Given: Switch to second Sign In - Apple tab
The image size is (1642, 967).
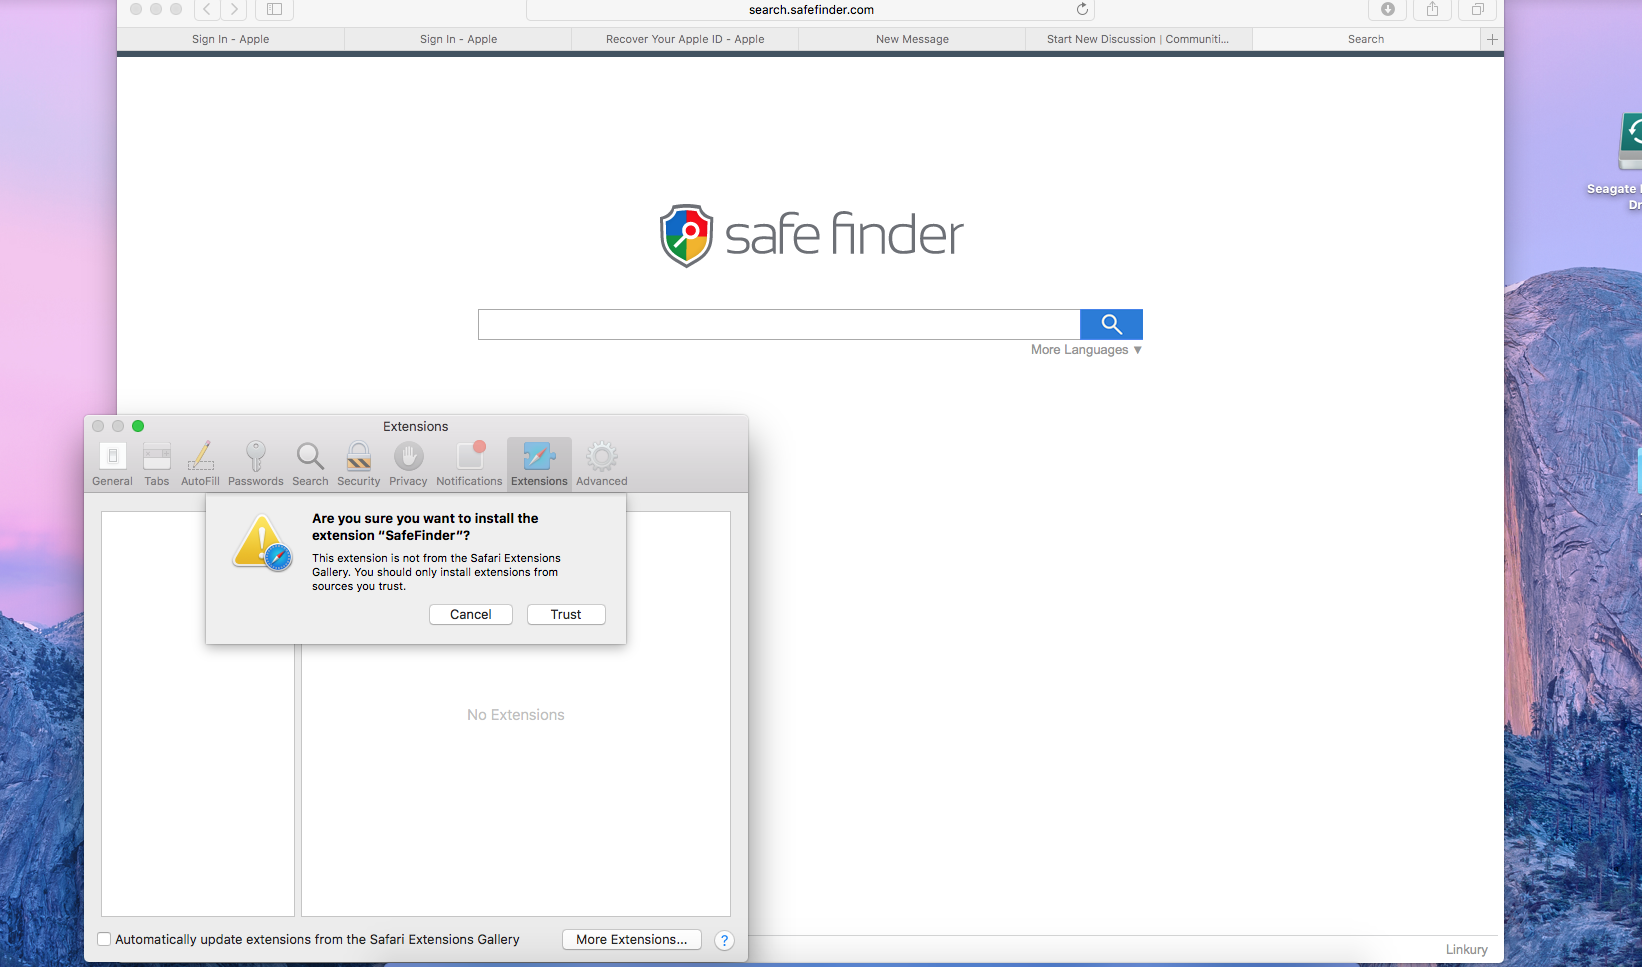Looking at the screenshot, I should [x=458, y=39].
